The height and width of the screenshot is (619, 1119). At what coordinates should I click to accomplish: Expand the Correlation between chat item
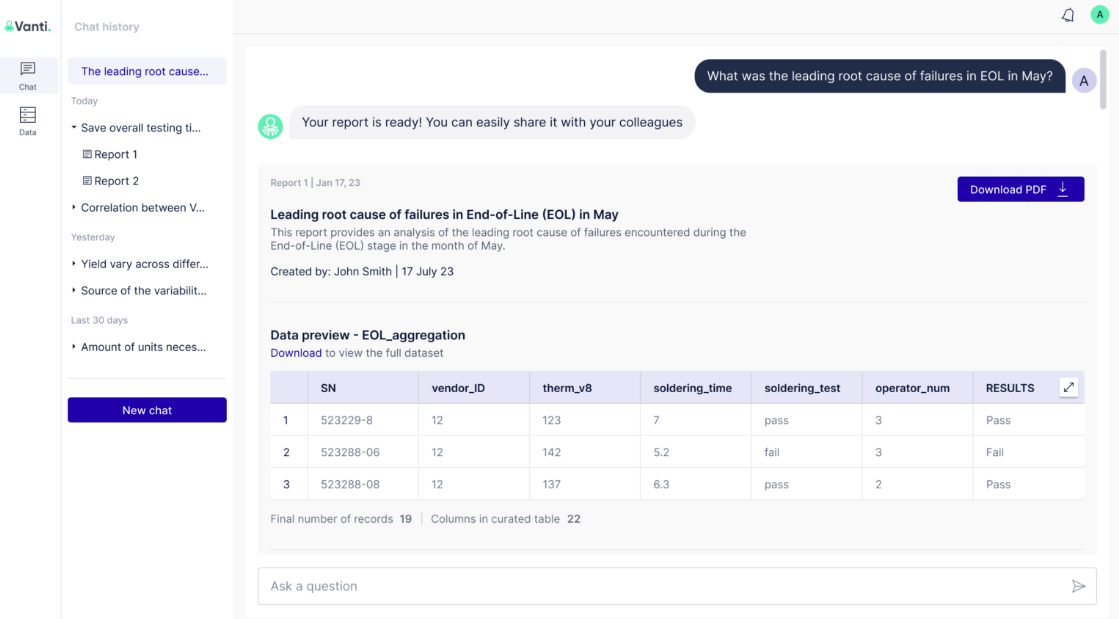[74, 208]
